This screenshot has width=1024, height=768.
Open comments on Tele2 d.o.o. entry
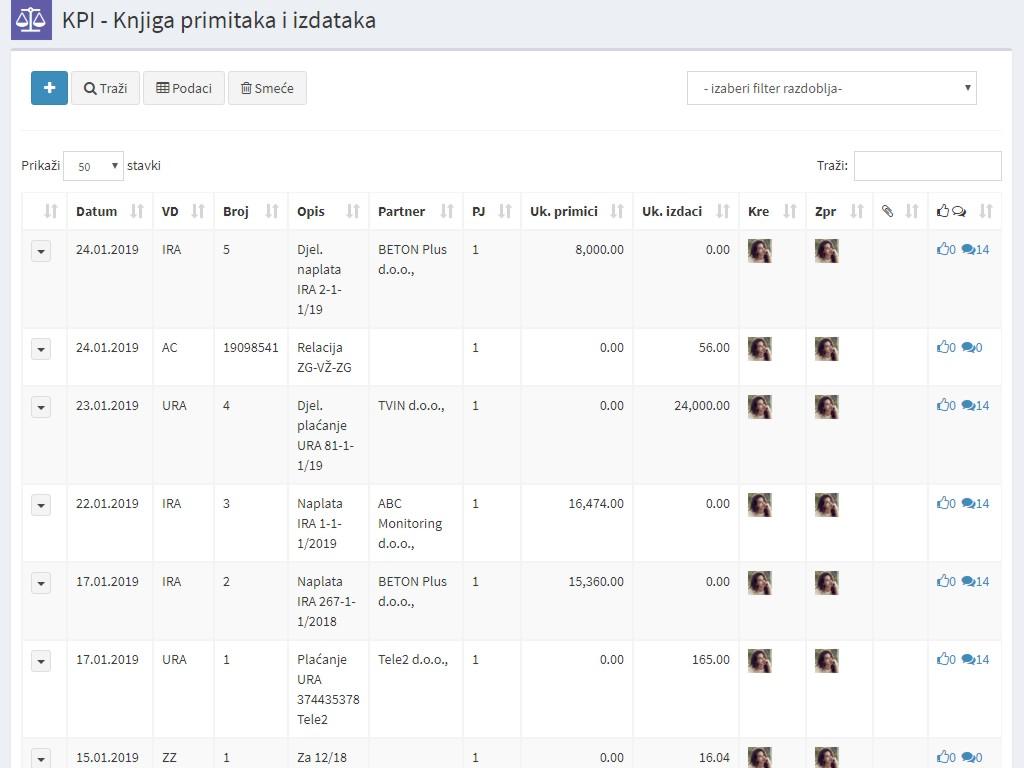975,660
